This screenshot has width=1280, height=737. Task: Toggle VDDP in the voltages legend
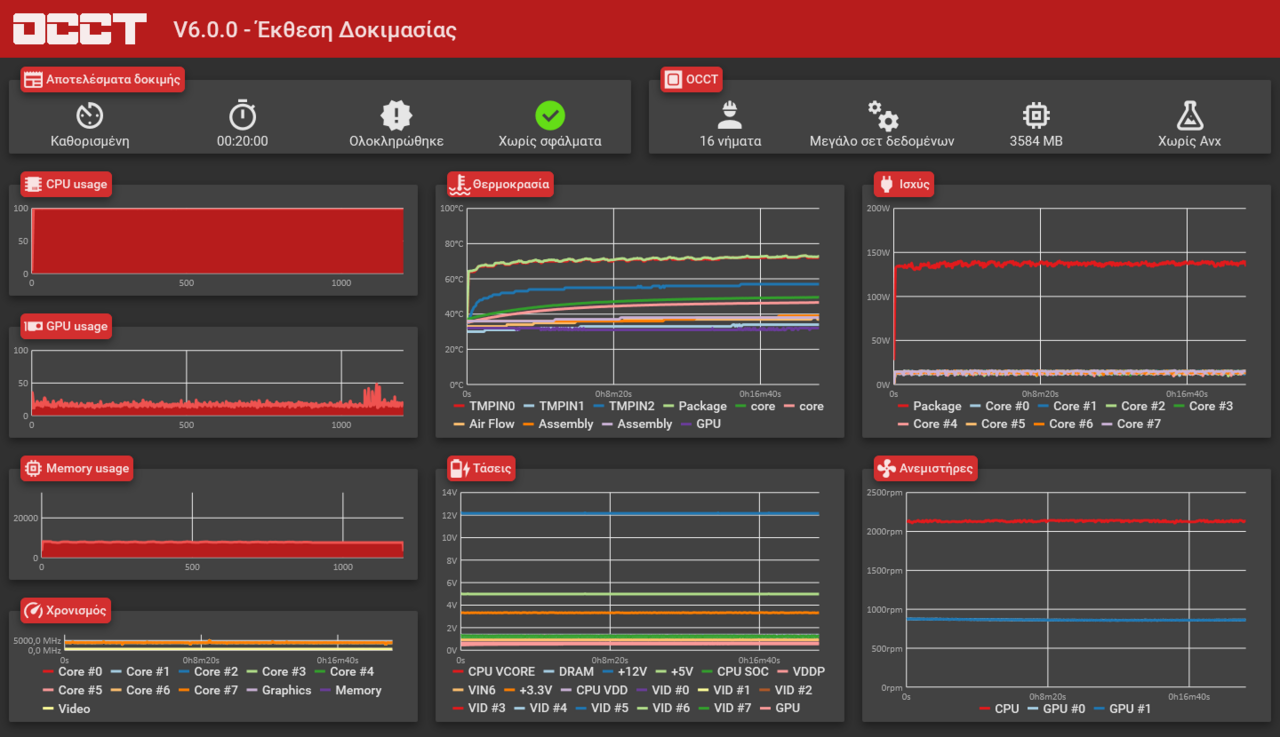(801, 672)
